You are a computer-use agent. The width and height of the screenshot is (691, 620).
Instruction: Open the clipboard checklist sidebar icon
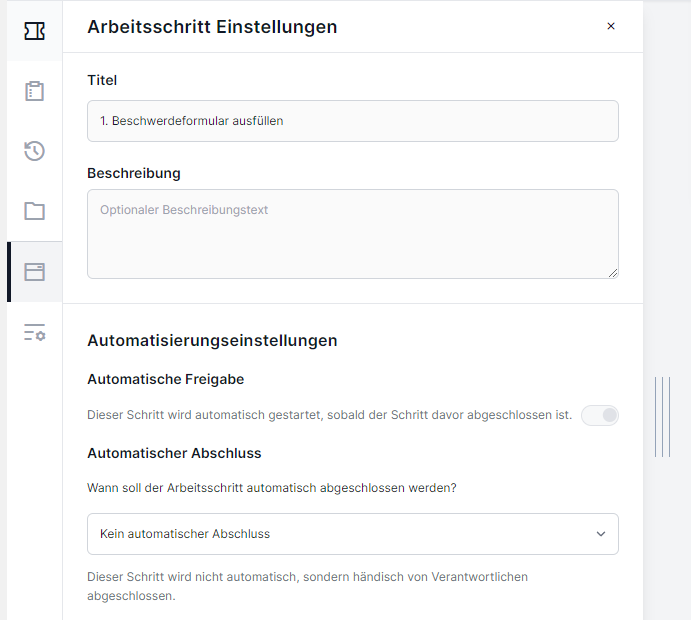[34, 91]
